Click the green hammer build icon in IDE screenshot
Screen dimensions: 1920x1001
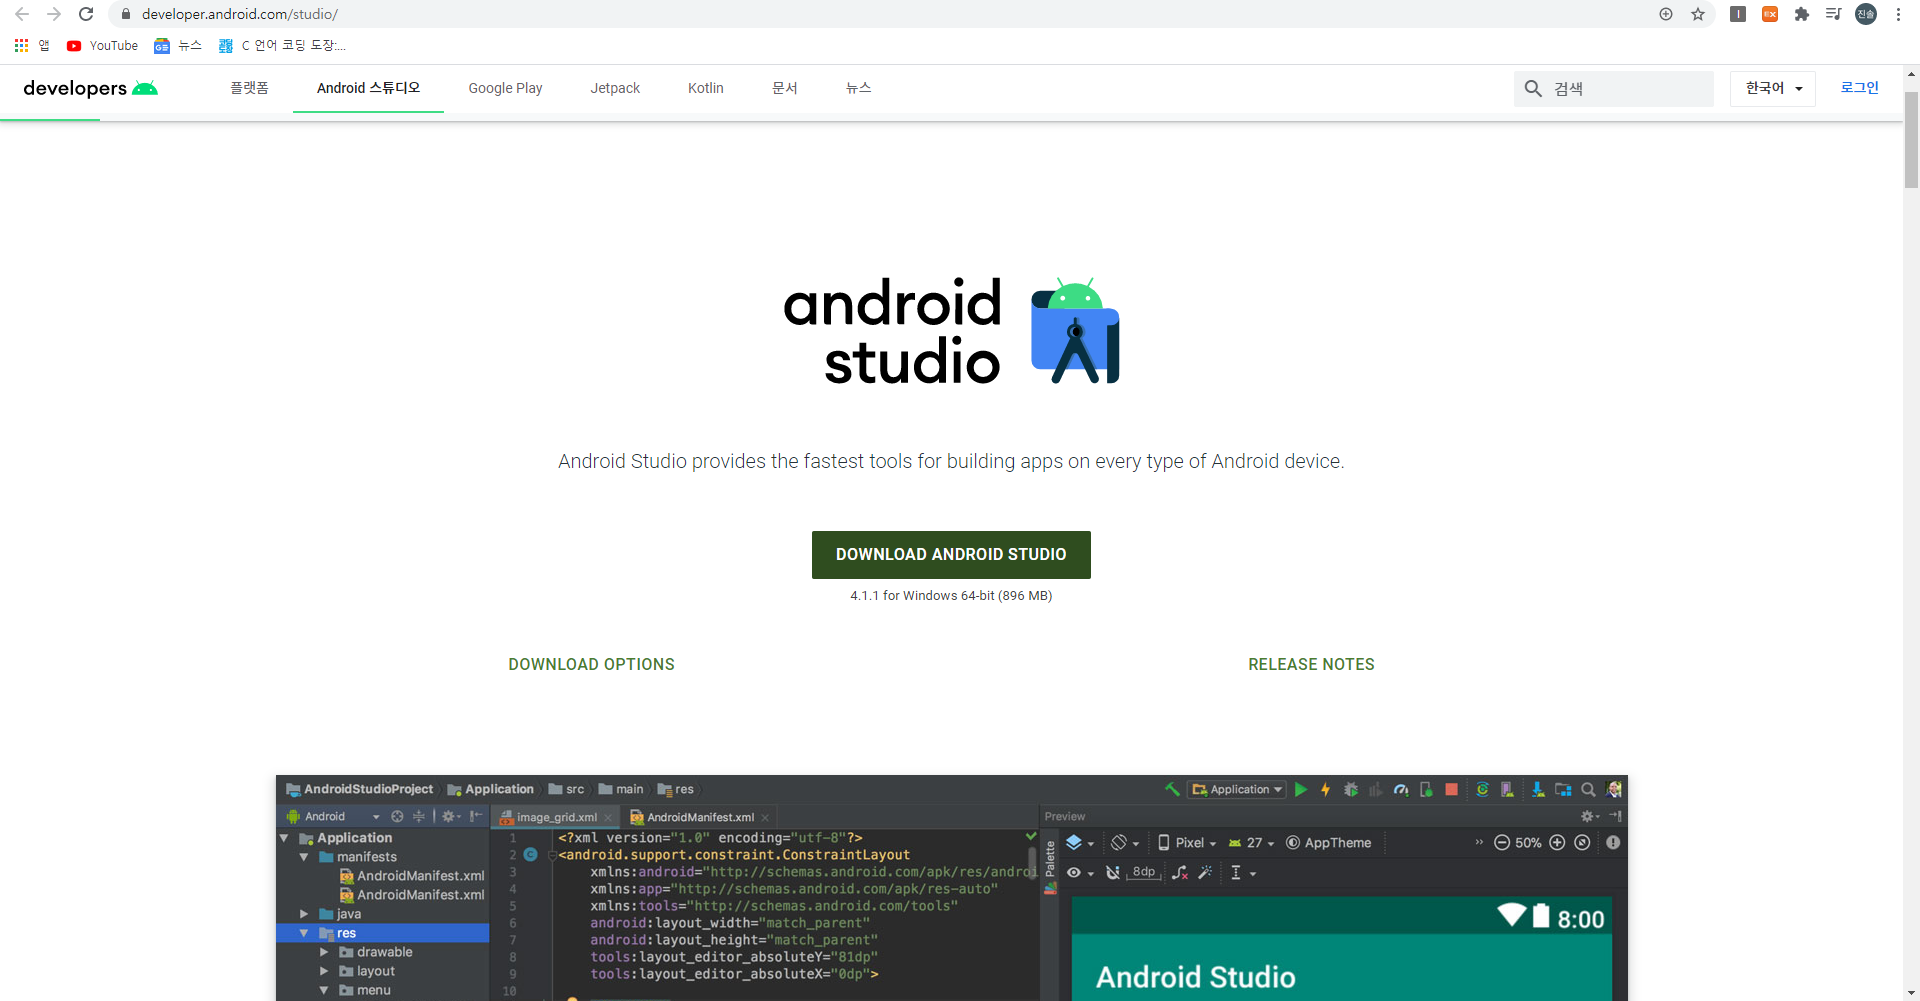coord(1172,790)
